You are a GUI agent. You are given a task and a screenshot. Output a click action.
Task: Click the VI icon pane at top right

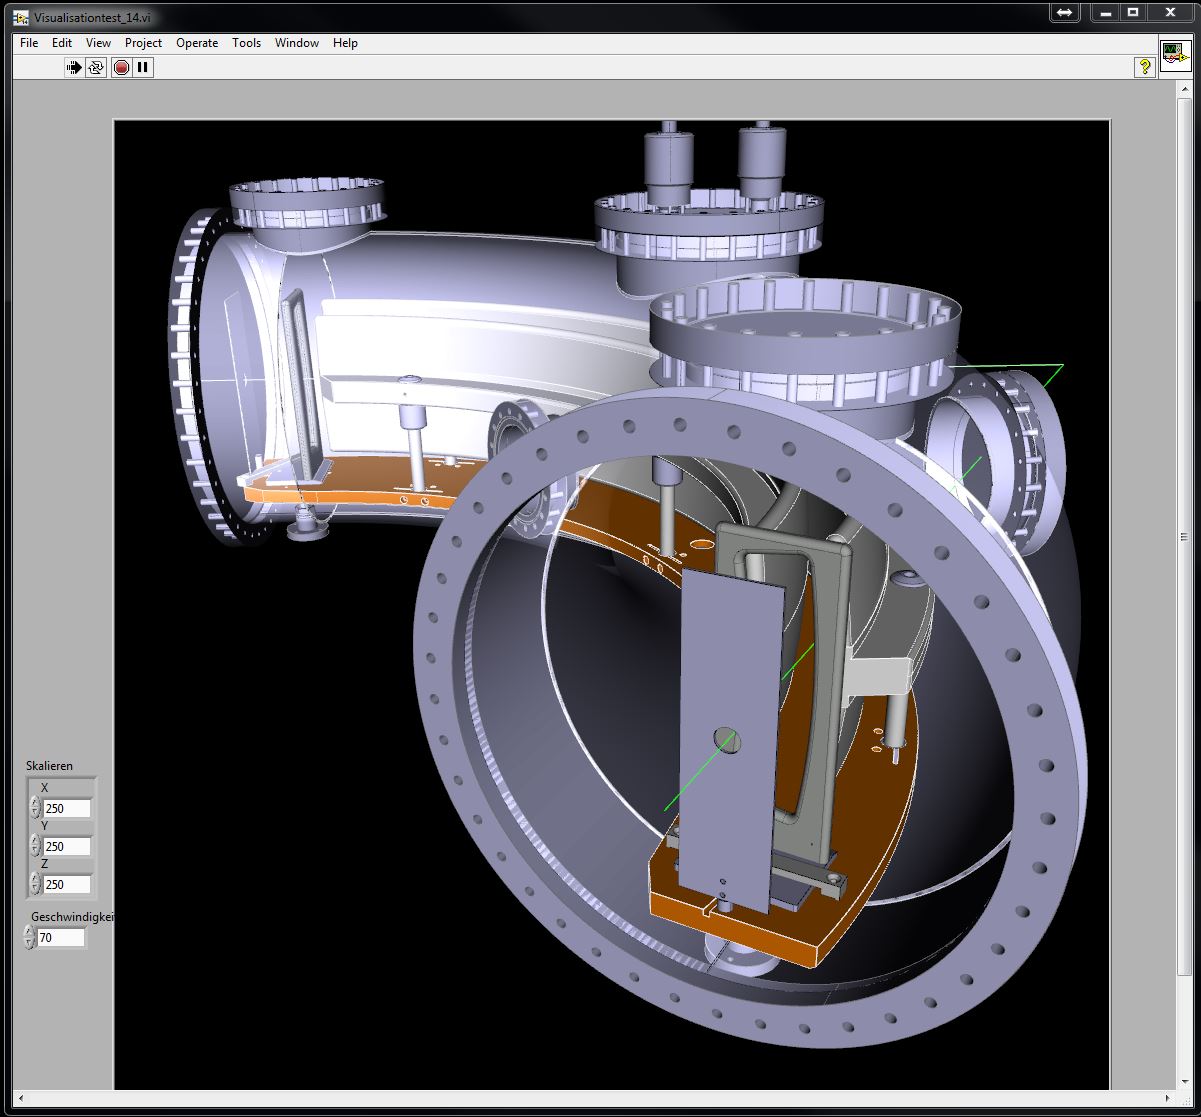pos(1174,56)
